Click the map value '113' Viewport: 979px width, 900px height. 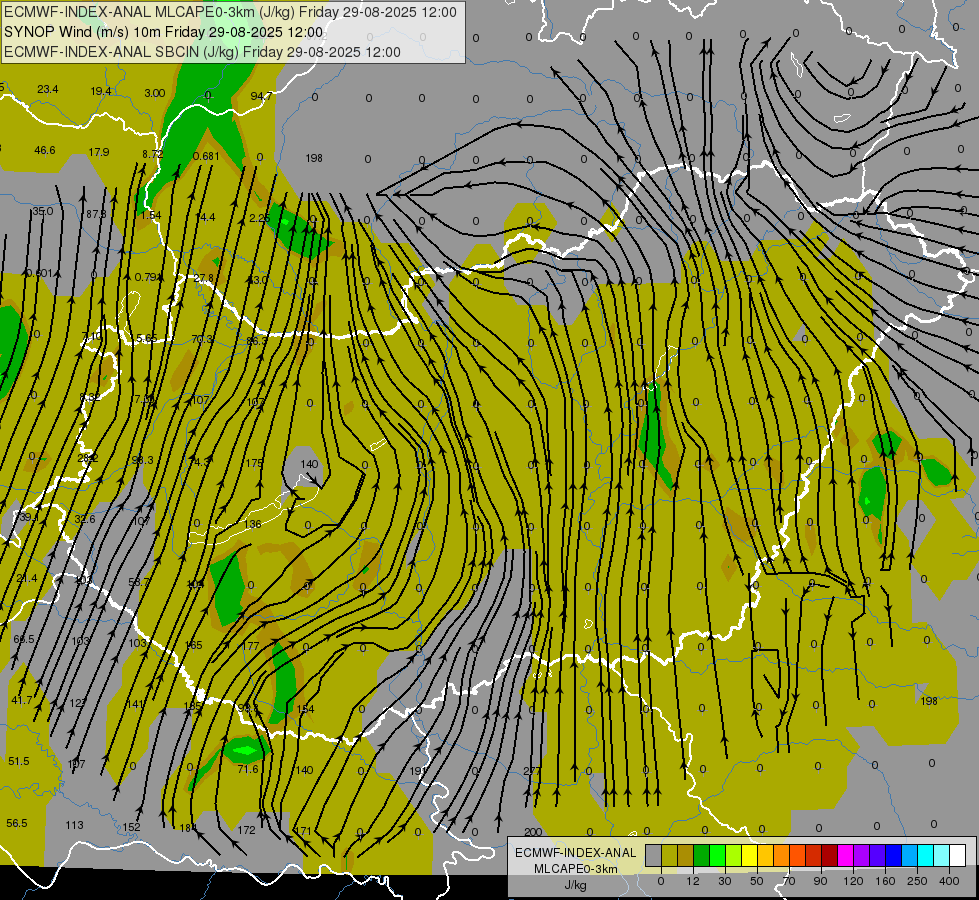click(x=74, y=824)
